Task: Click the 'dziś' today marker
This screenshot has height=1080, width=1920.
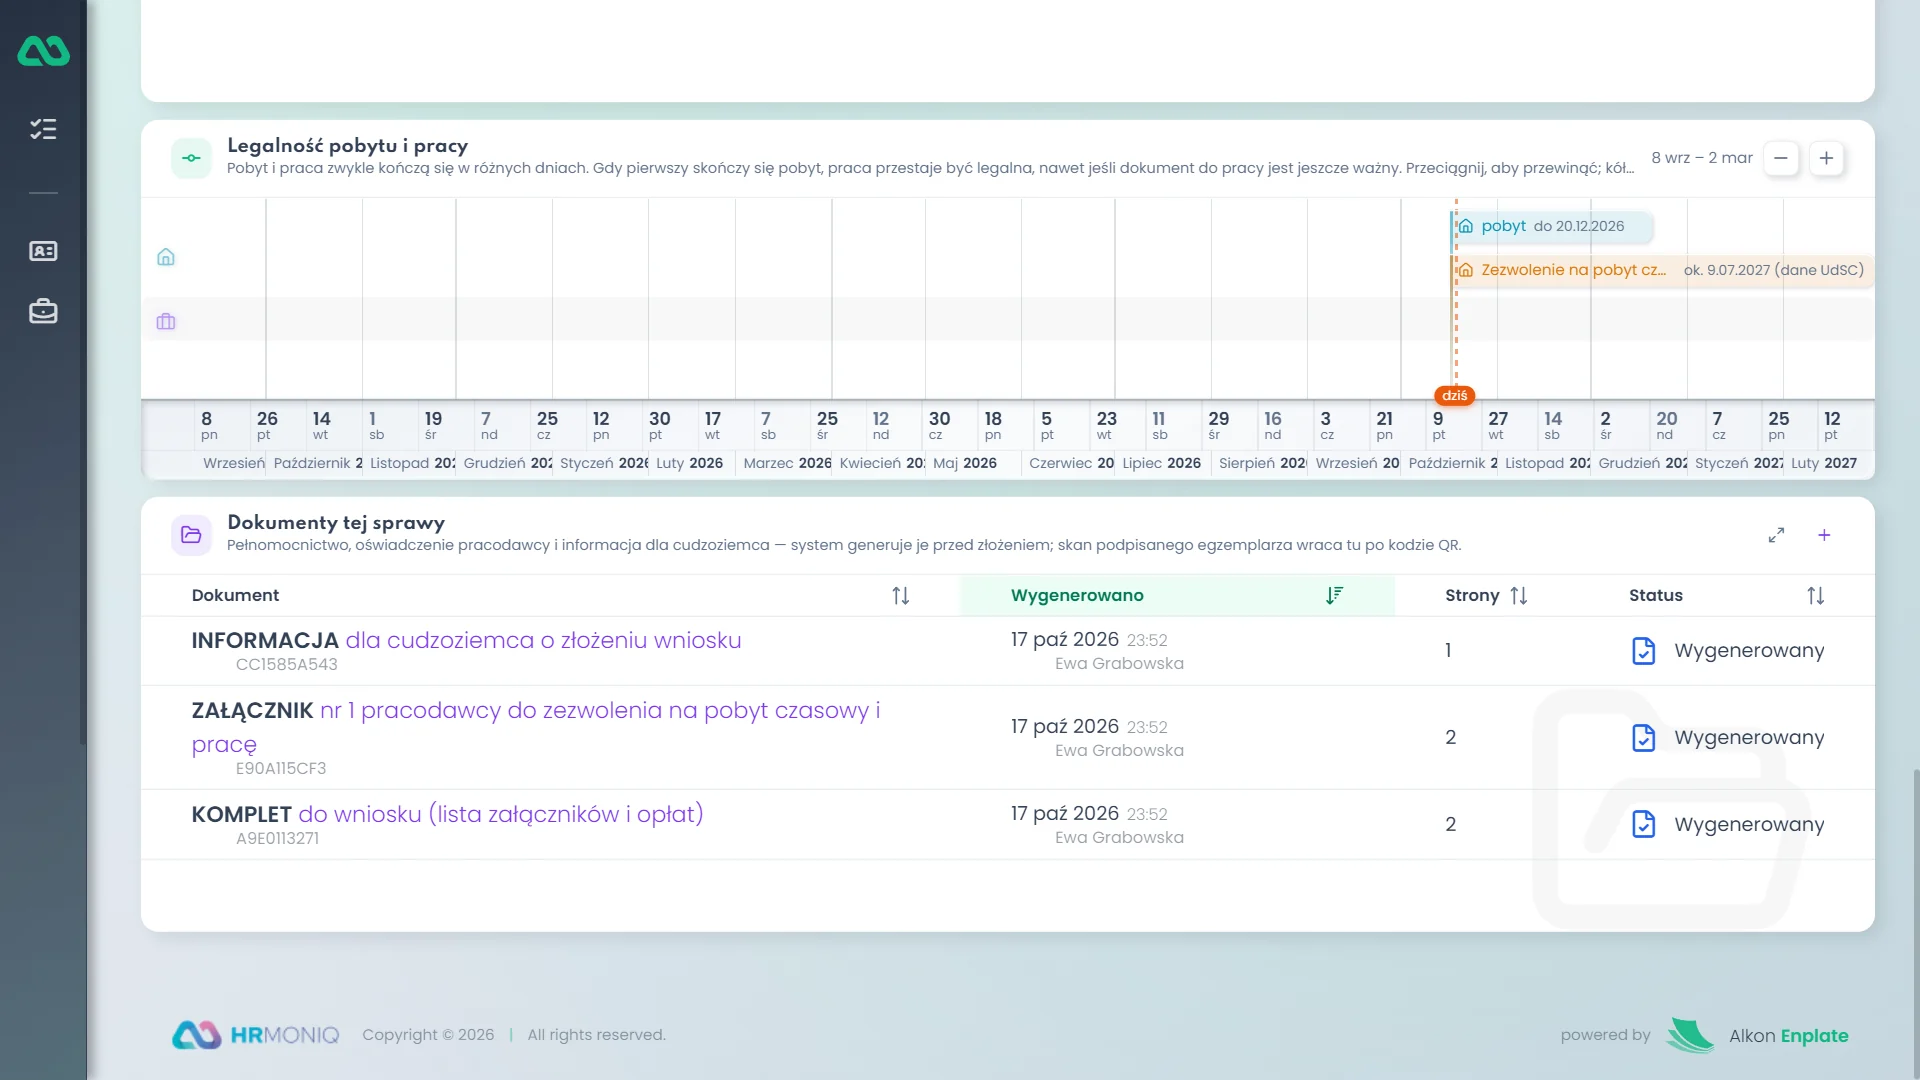Action: coord(1454,396)
